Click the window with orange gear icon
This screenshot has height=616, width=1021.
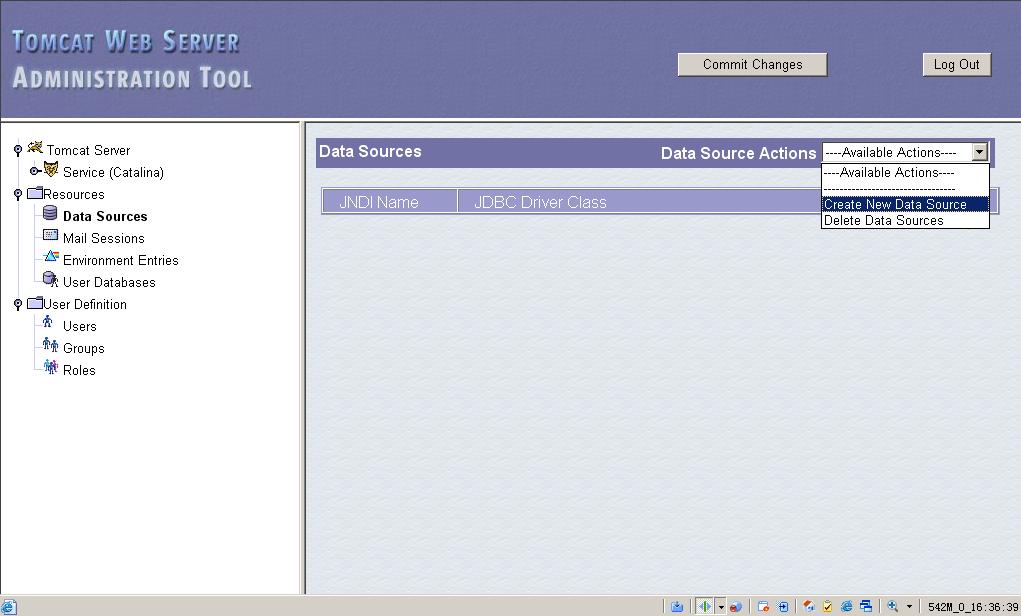[x=764, y=607]
